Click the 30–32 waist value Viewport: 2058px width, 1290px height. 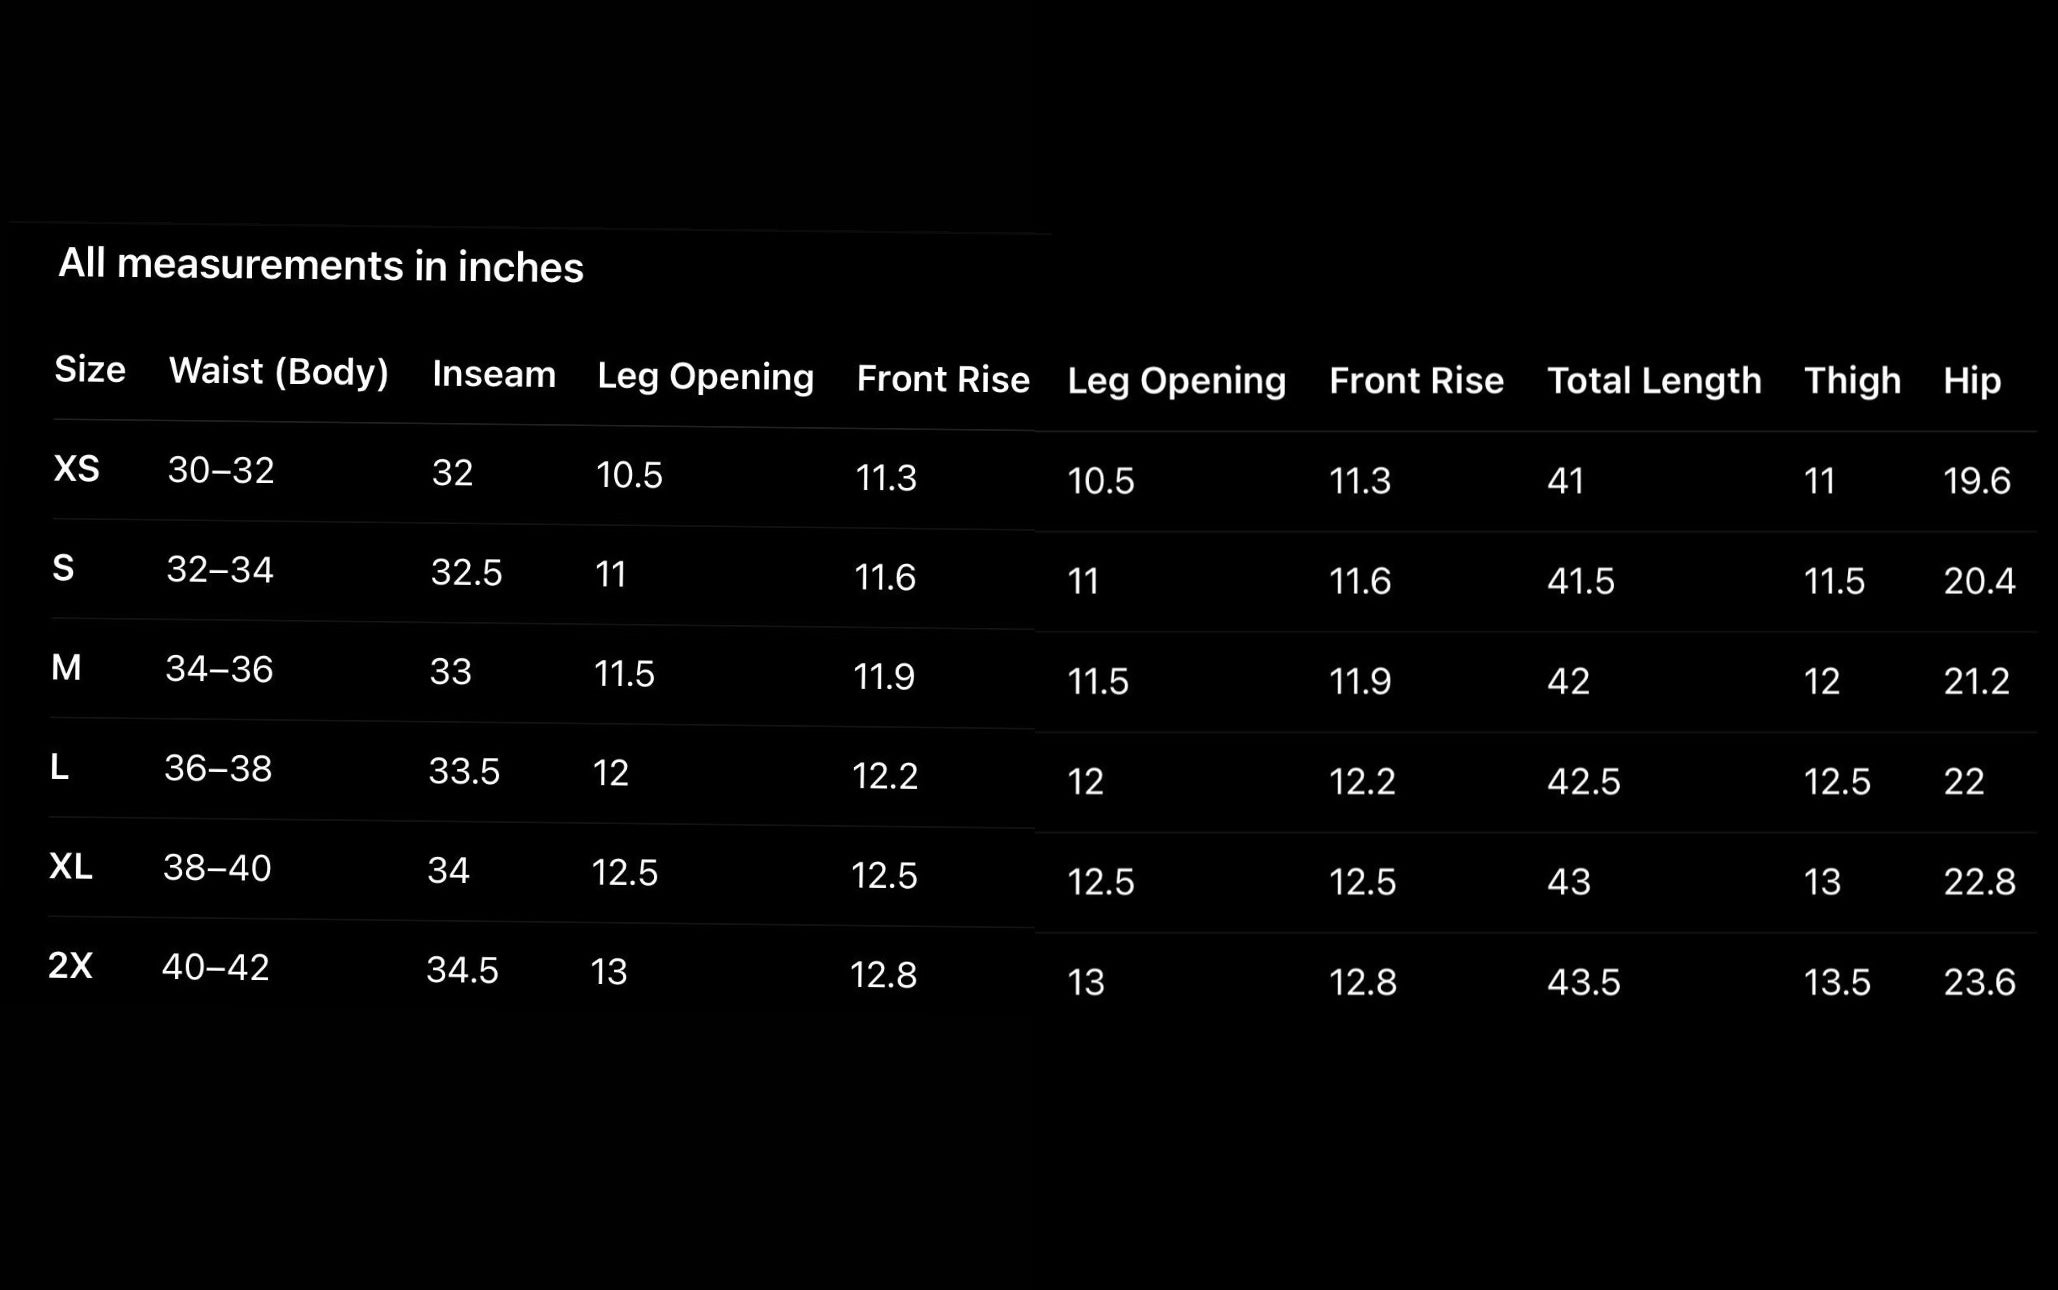click(220, 470)
